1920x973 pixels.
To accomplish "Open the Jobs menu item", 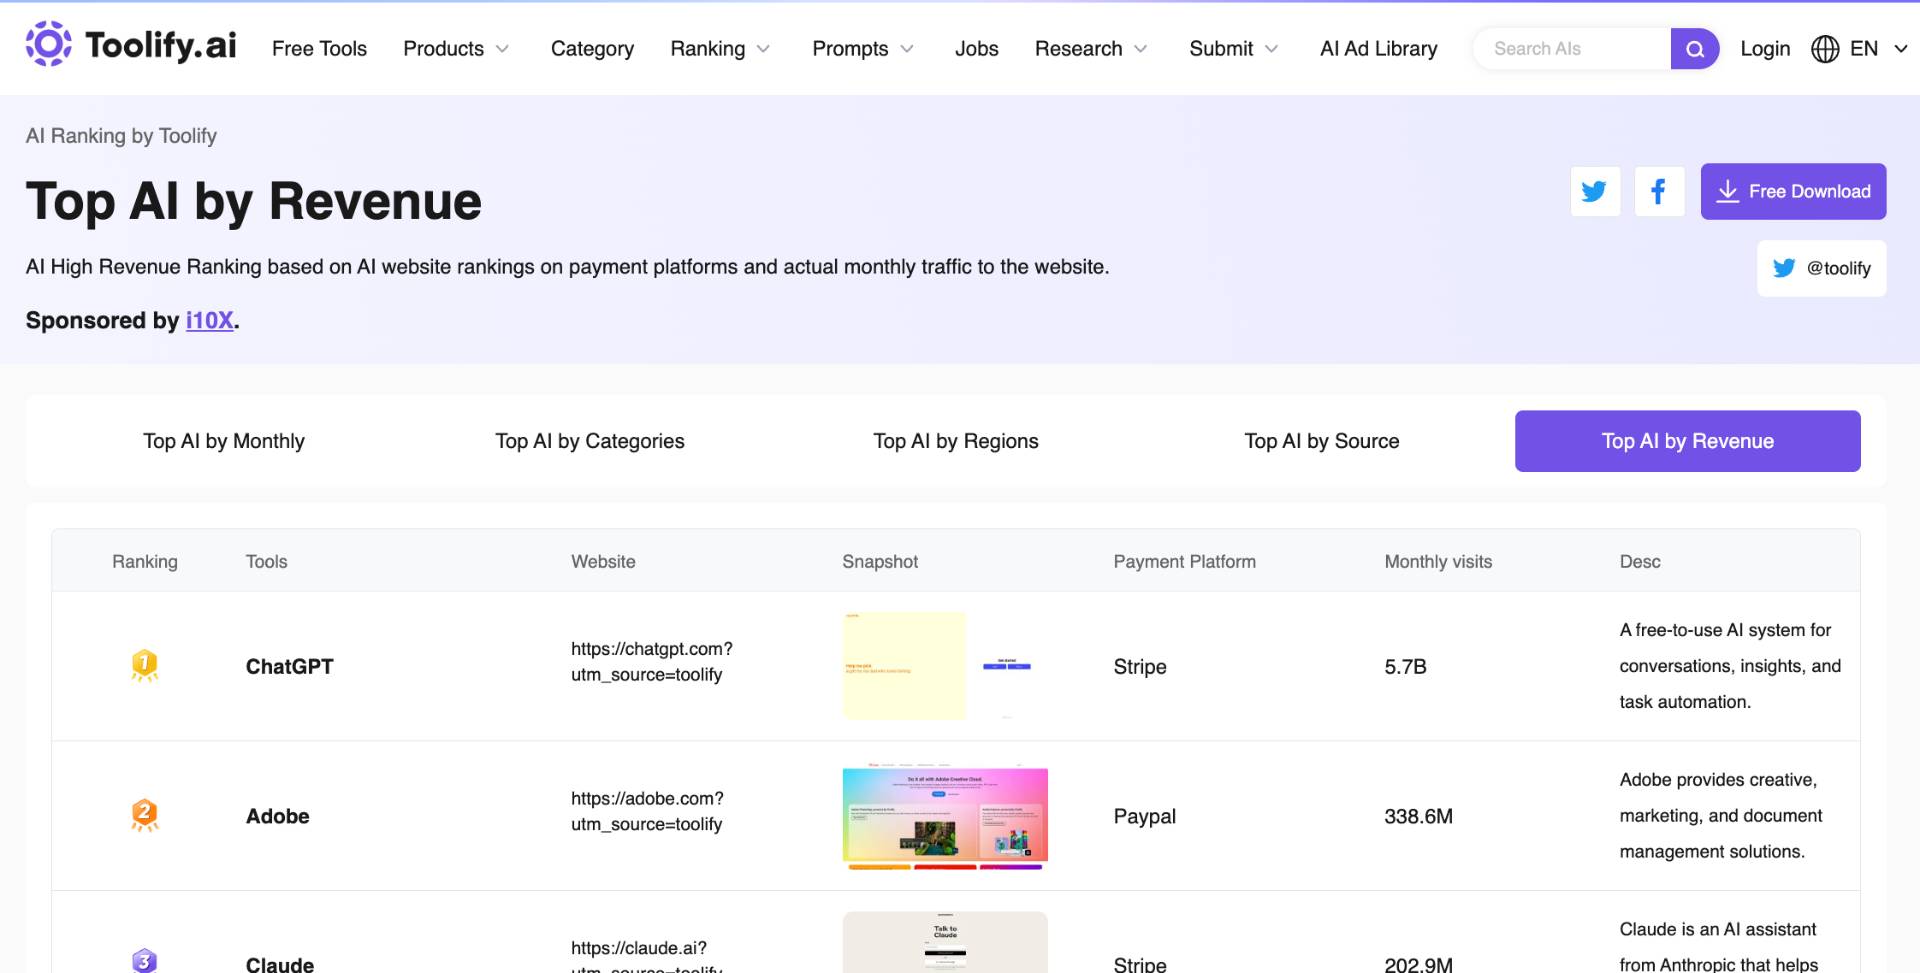I will pos(976,49).
